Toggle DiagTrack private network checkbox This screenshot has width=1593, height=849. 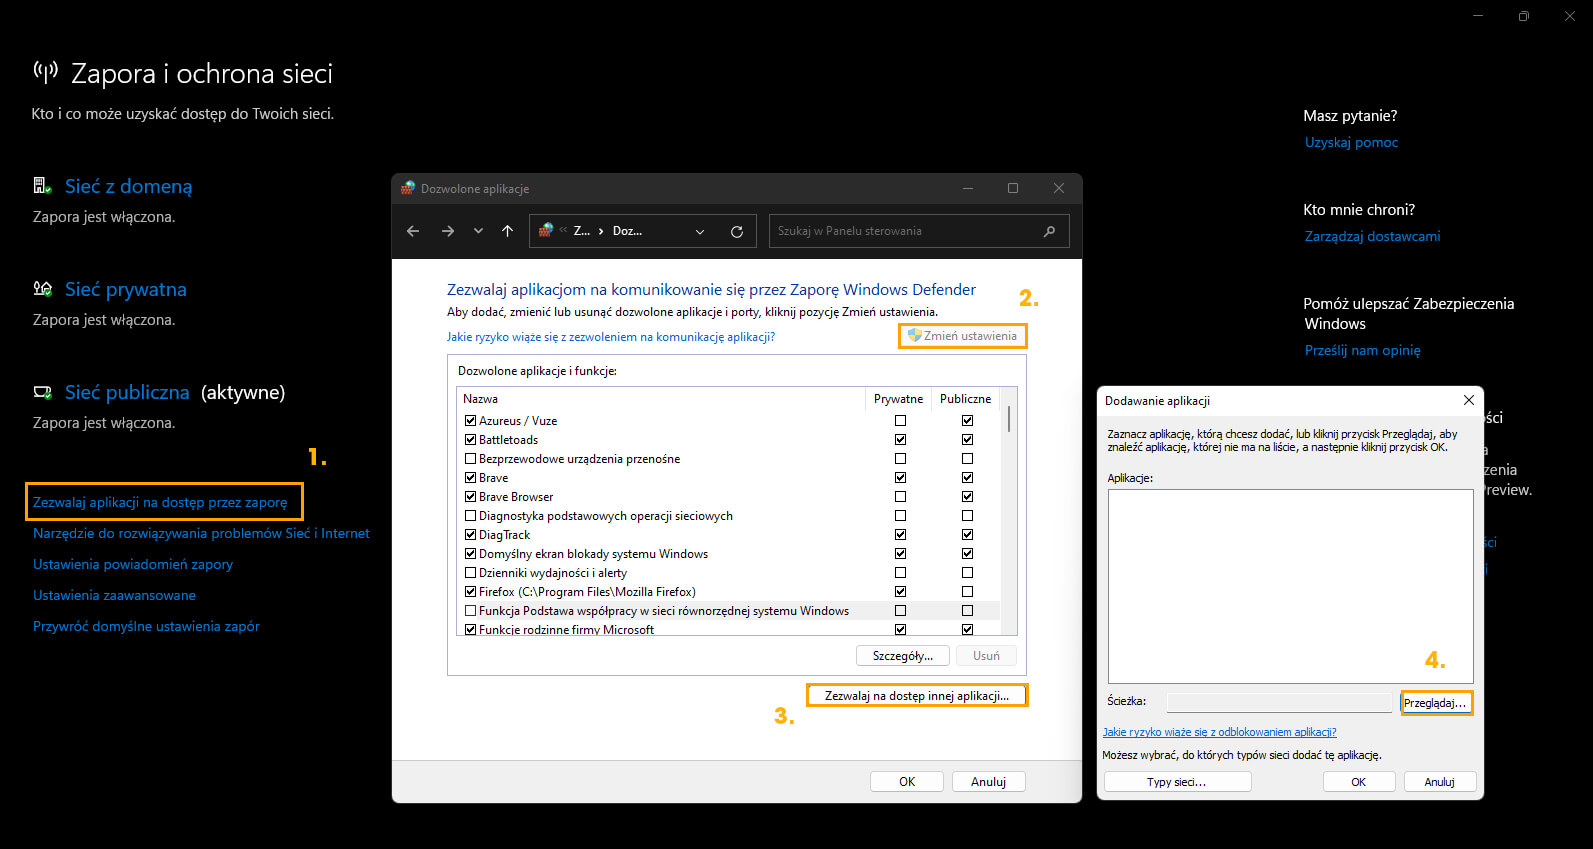(x=900, y=535)
